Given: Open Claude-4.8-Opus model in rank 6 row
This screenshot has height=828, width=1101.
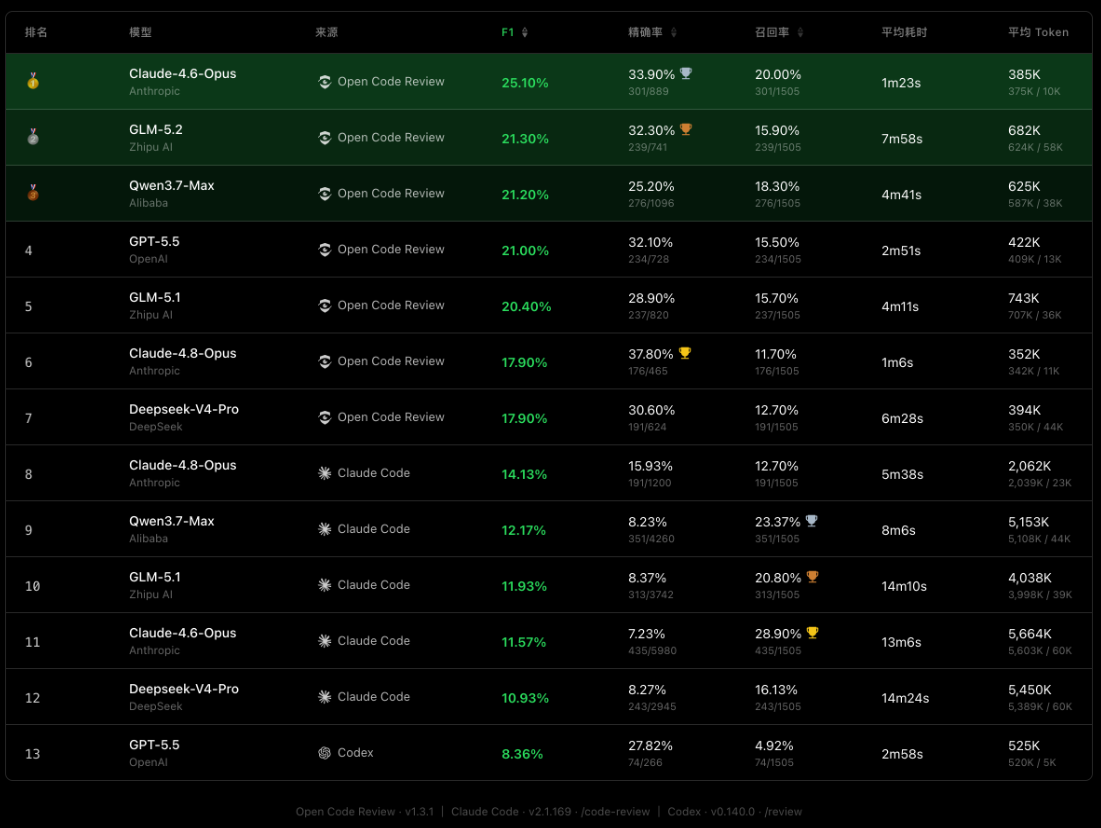Looking at the screenshot, I should click(x=183, y=353).
